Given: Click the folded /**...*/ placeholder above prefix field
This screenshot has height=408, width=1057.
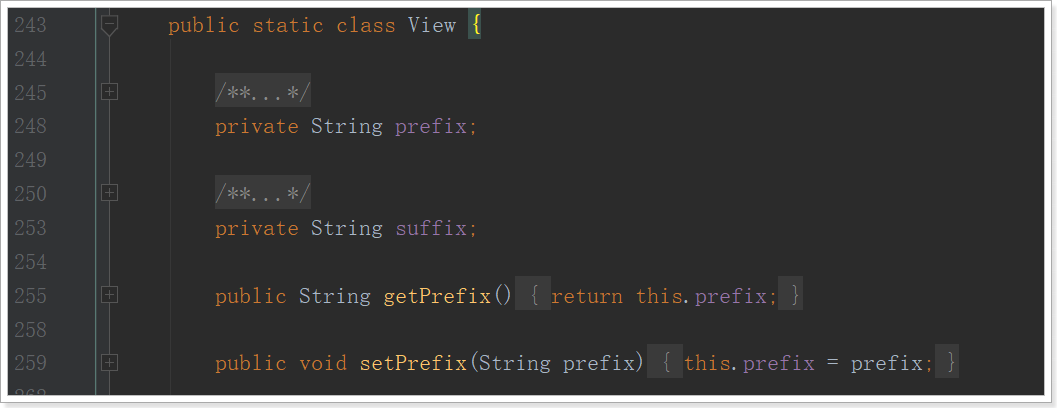Looking at the screenshot, I should pos(263,90).
